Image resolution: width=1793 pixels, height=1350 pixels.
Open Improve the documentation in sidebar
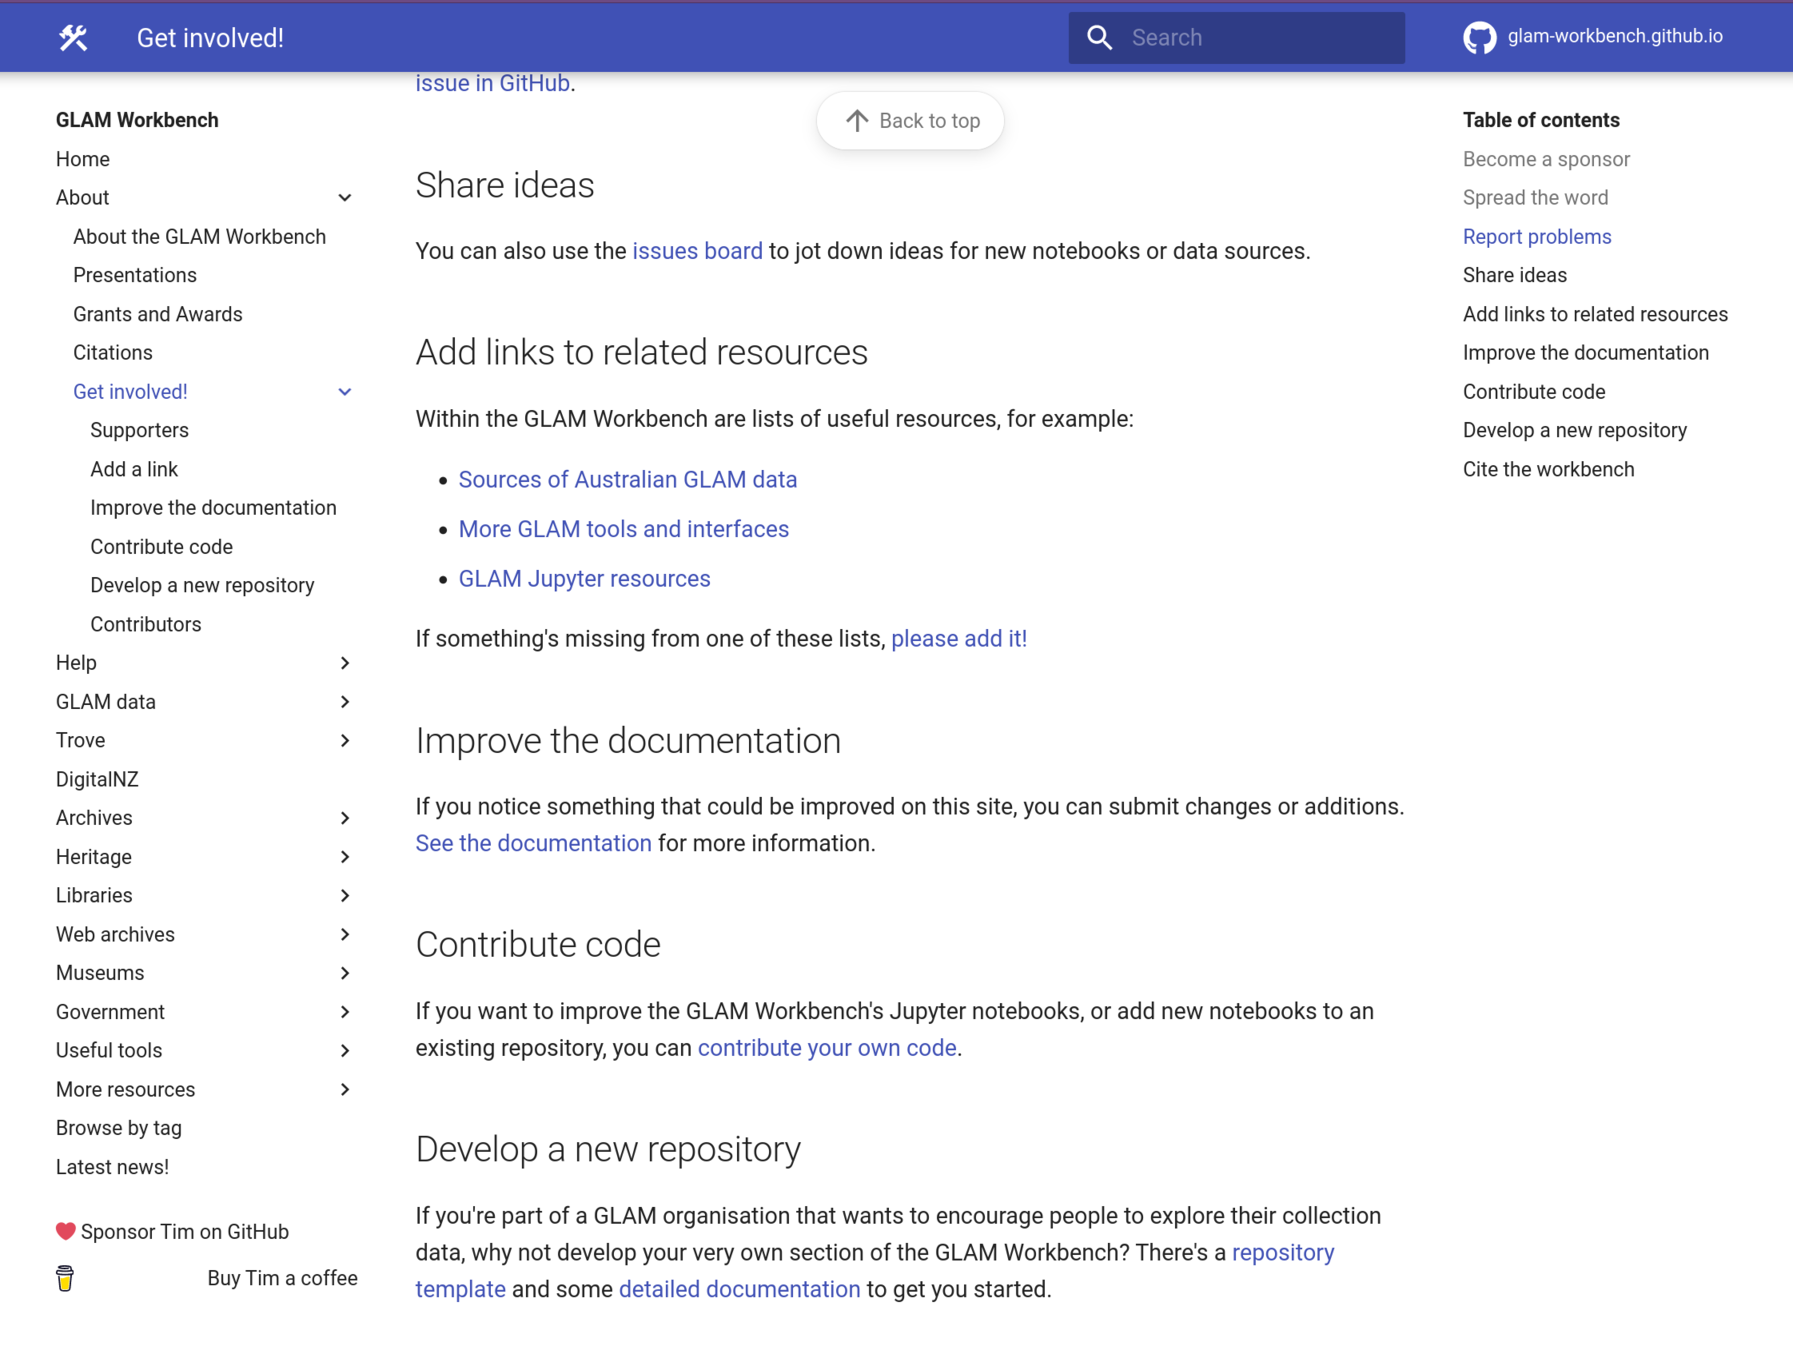click(213, 508)
